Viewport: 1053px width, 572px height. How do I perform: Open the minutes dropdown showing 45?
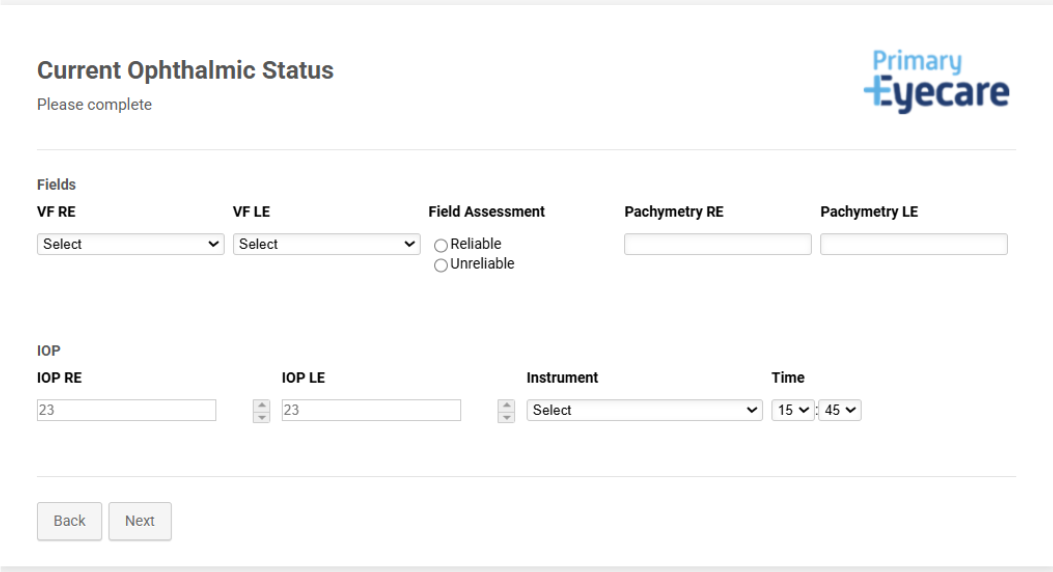840,410
